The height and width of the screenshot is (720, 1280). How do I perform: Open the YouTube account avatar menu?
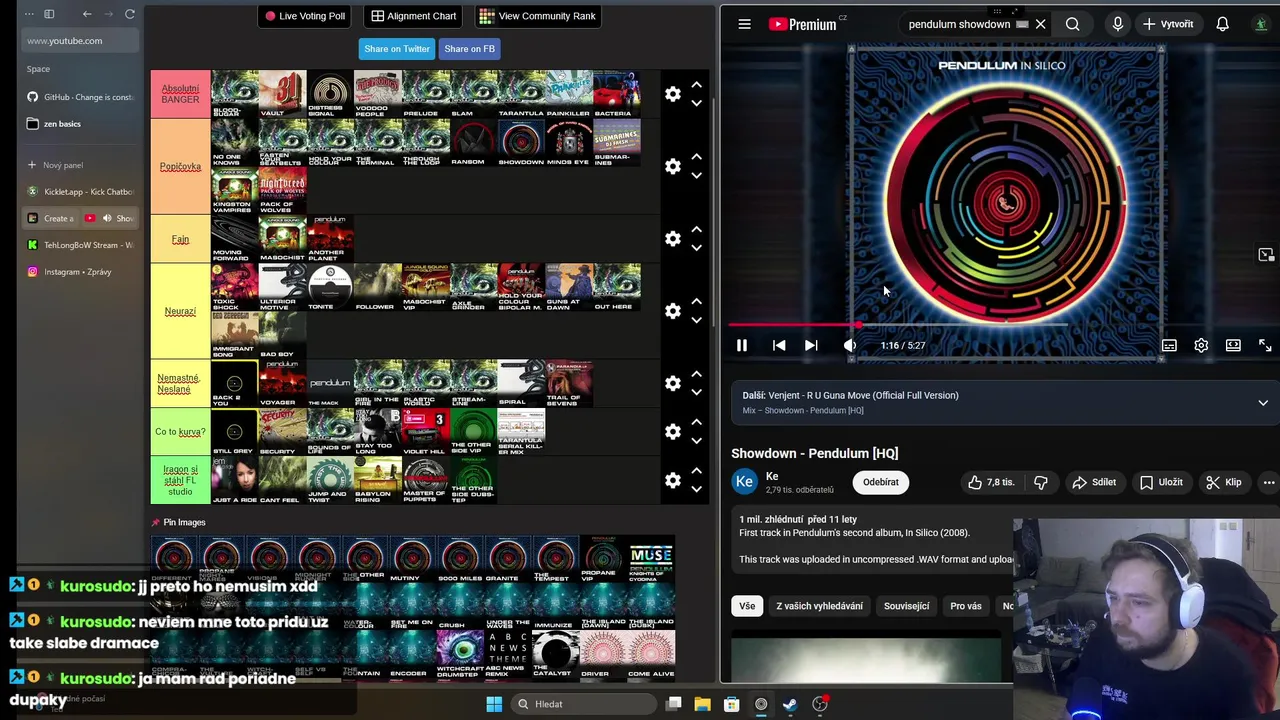(x=1262, y=24)
